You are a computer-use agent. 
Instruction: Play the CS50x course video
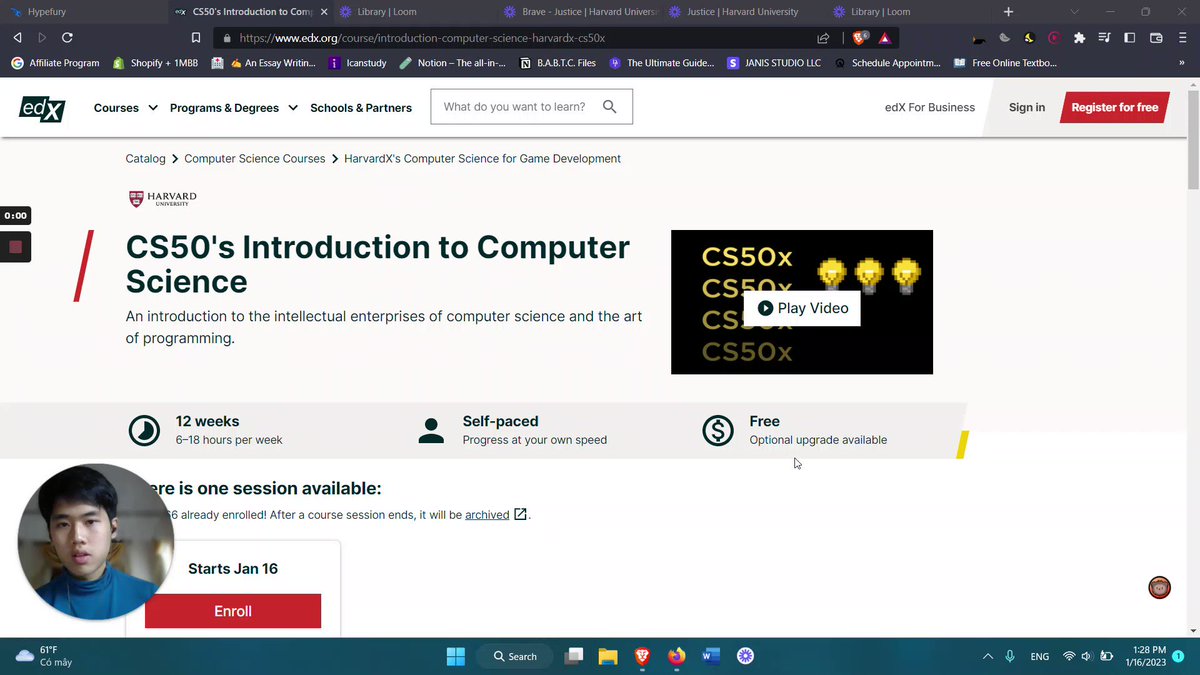pyautogui.click(x=802, y=308)
